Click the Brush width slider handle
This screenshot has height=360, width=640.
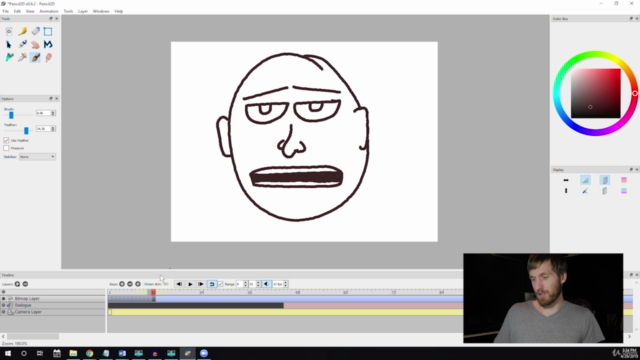pos(11,115)
